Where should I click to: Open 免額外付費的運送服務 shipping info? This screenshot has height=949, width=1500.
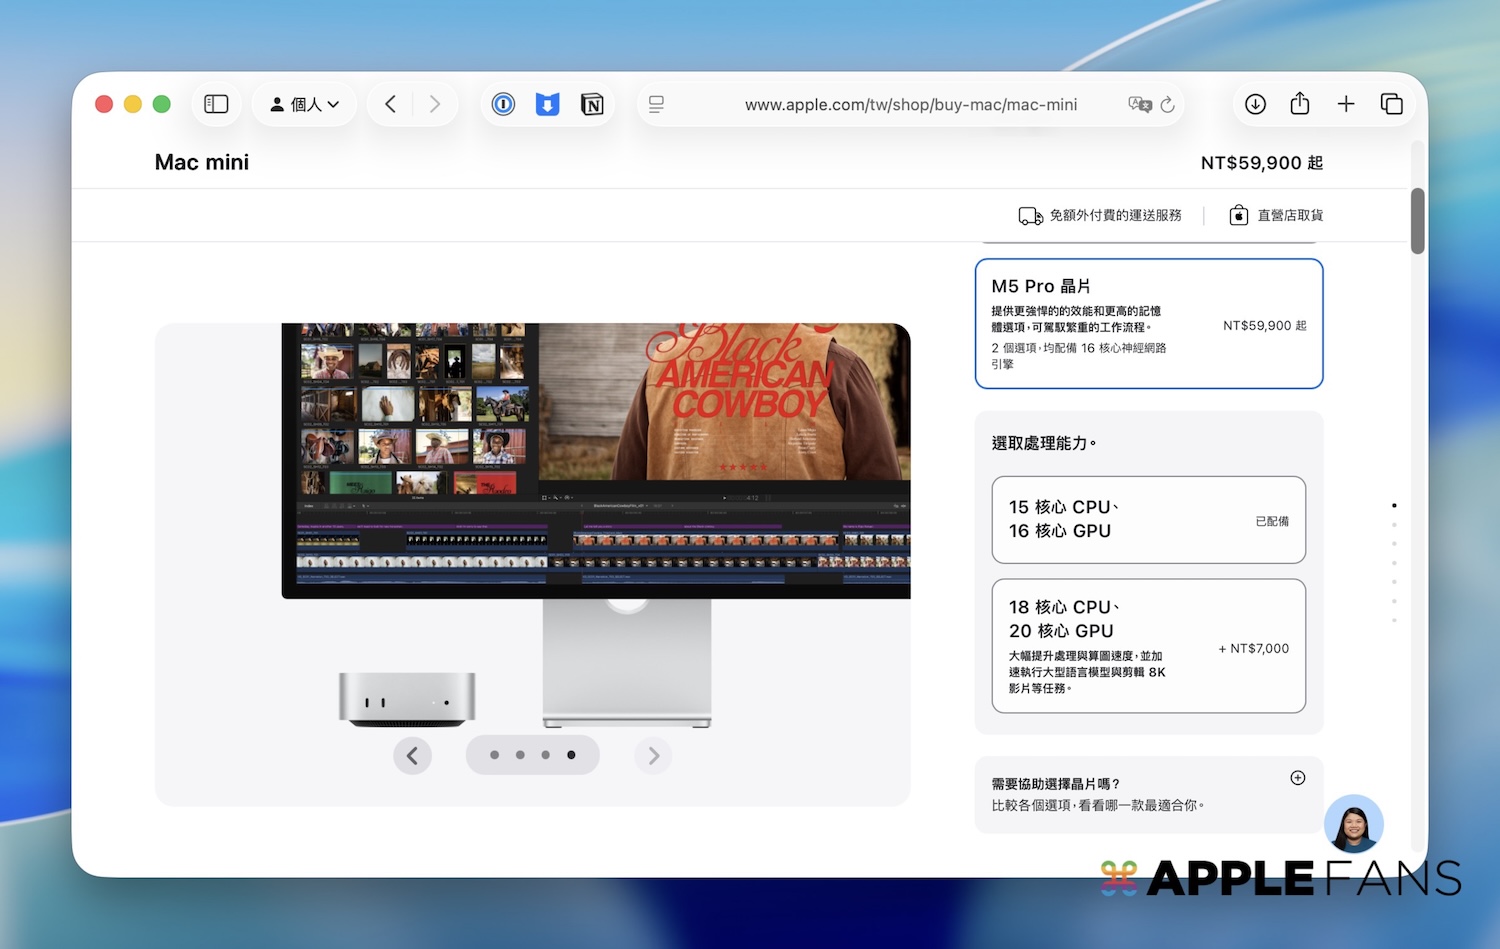coord(1115,215)
